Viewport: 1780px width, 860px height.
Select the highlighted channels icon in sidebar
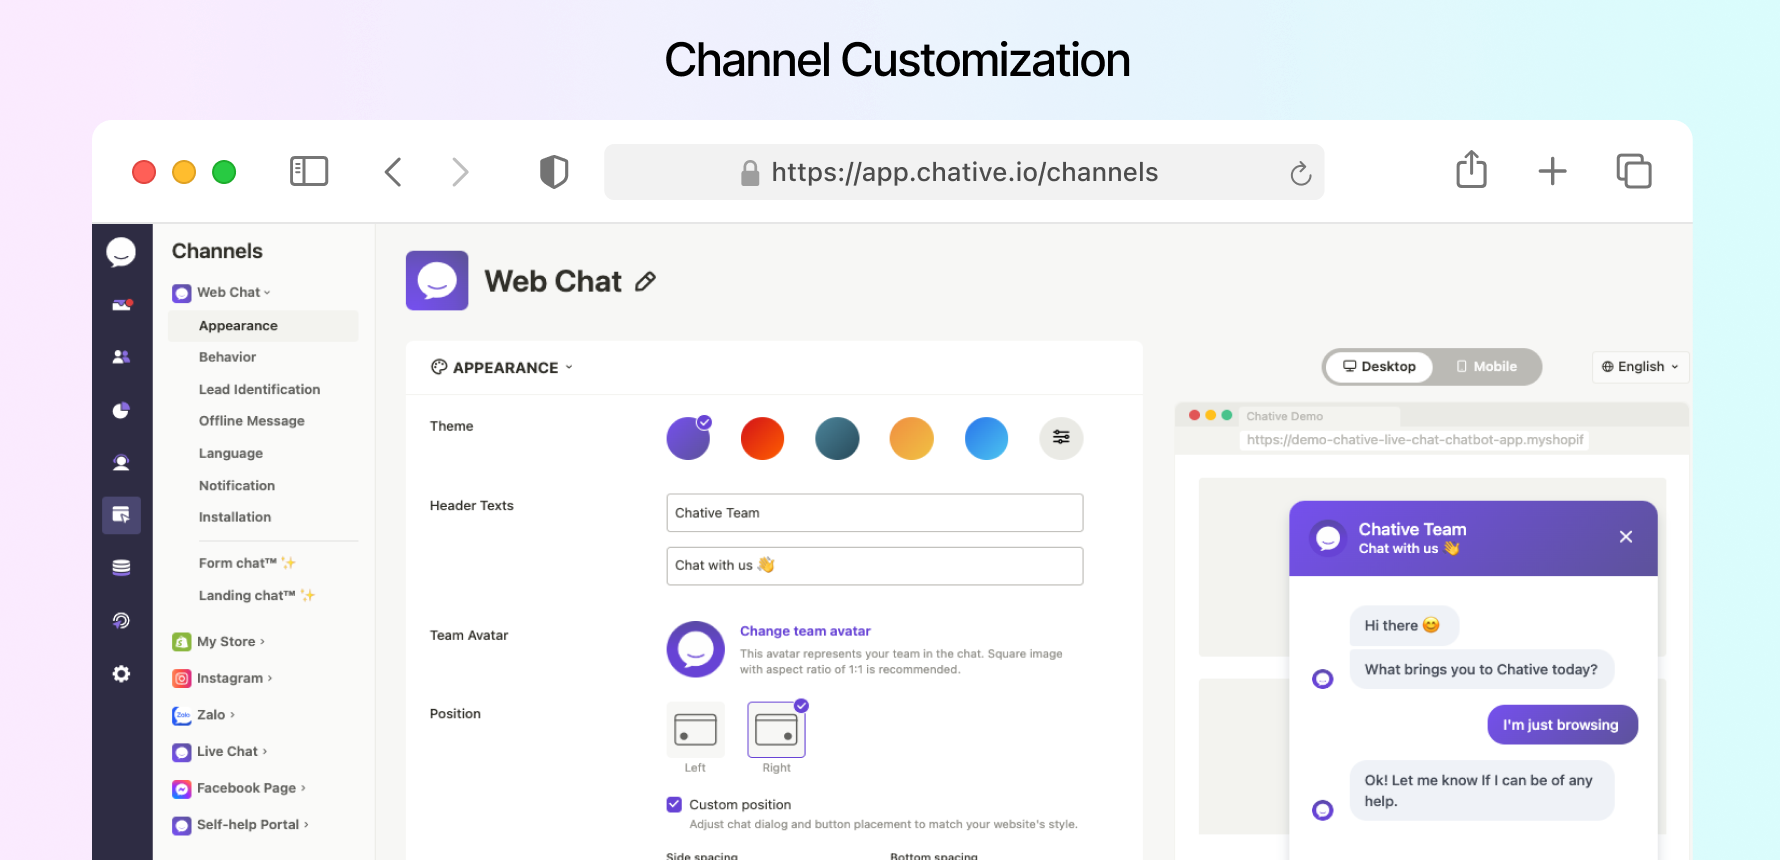click(121, 515)
